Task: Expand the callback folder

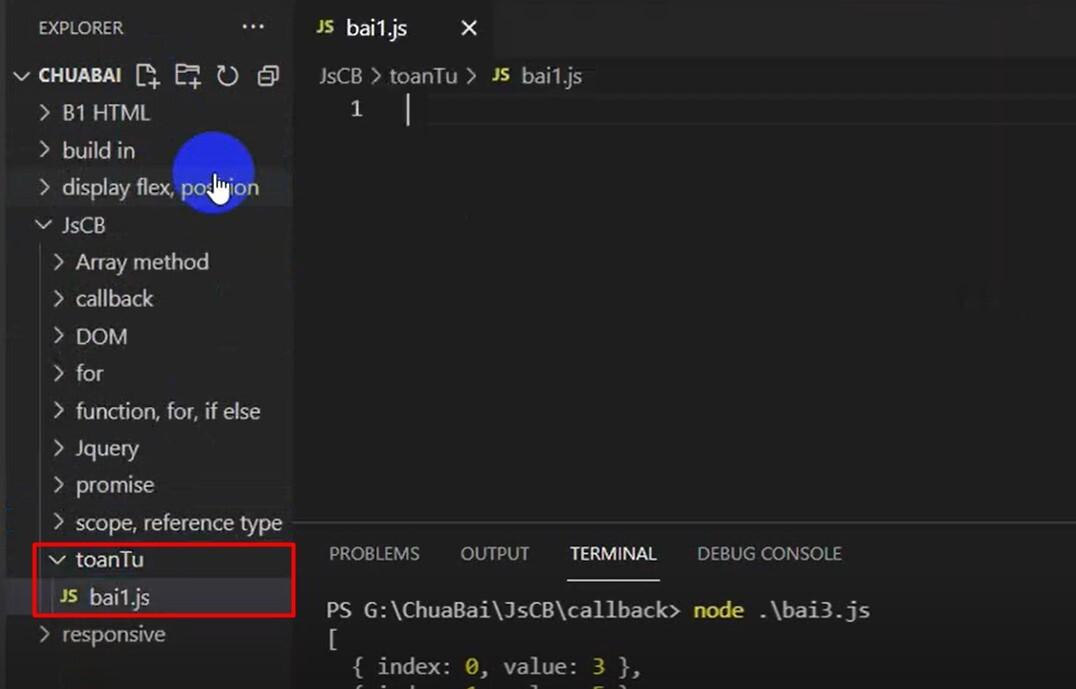Action: coord(114,298)
